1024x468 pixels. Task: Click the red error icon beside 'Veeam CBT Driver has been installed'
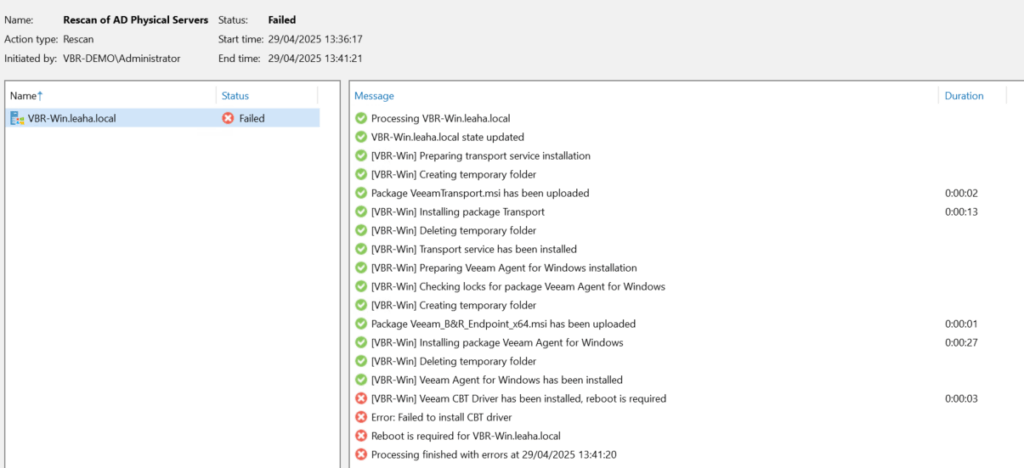tap(360, 398)
